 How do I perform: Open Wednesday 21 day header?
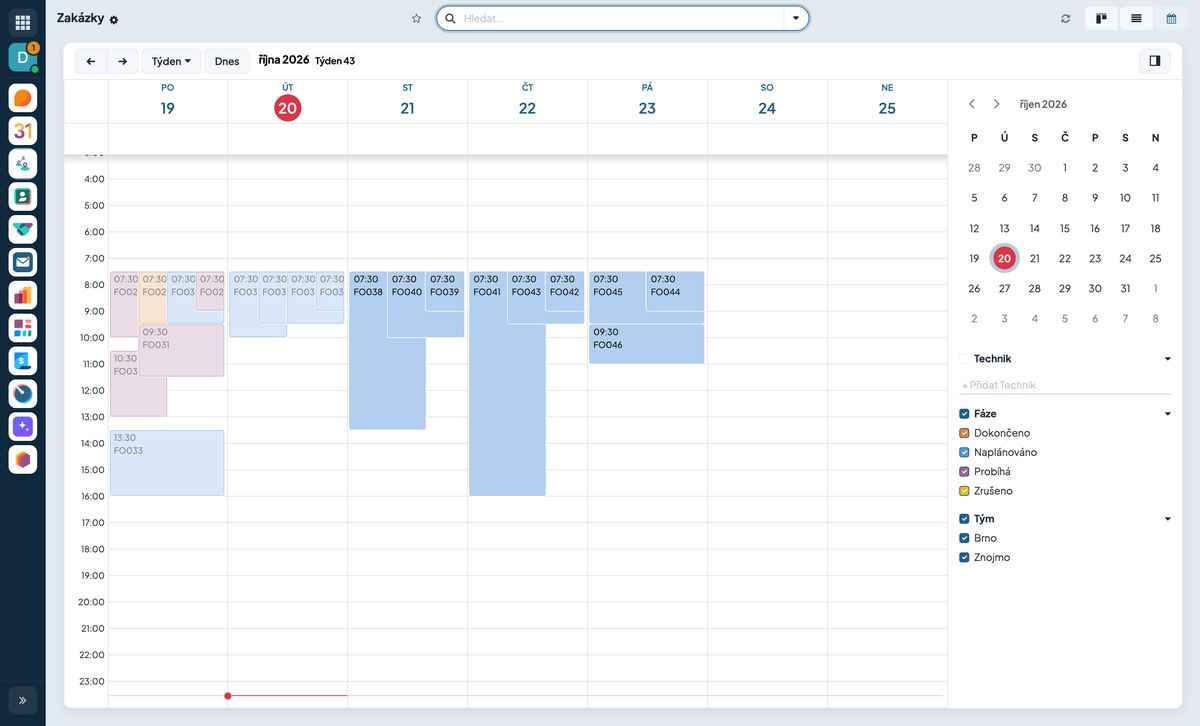407,101
